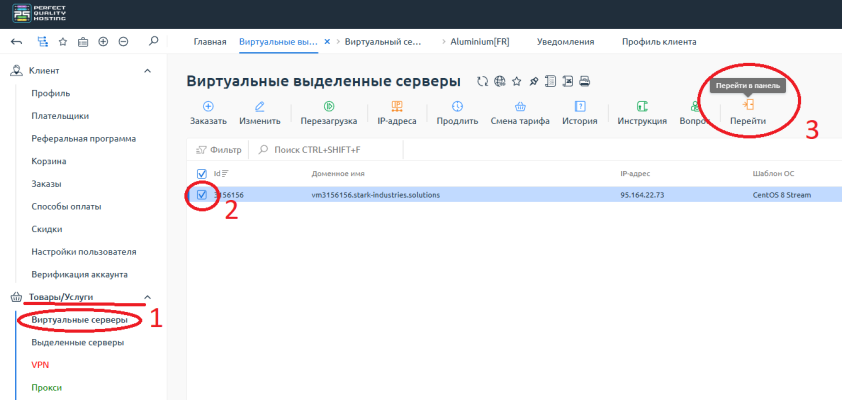This screenshot has height=400, width=842.
Task: Click the Перейти panel login icon
Action: (747, 105)
